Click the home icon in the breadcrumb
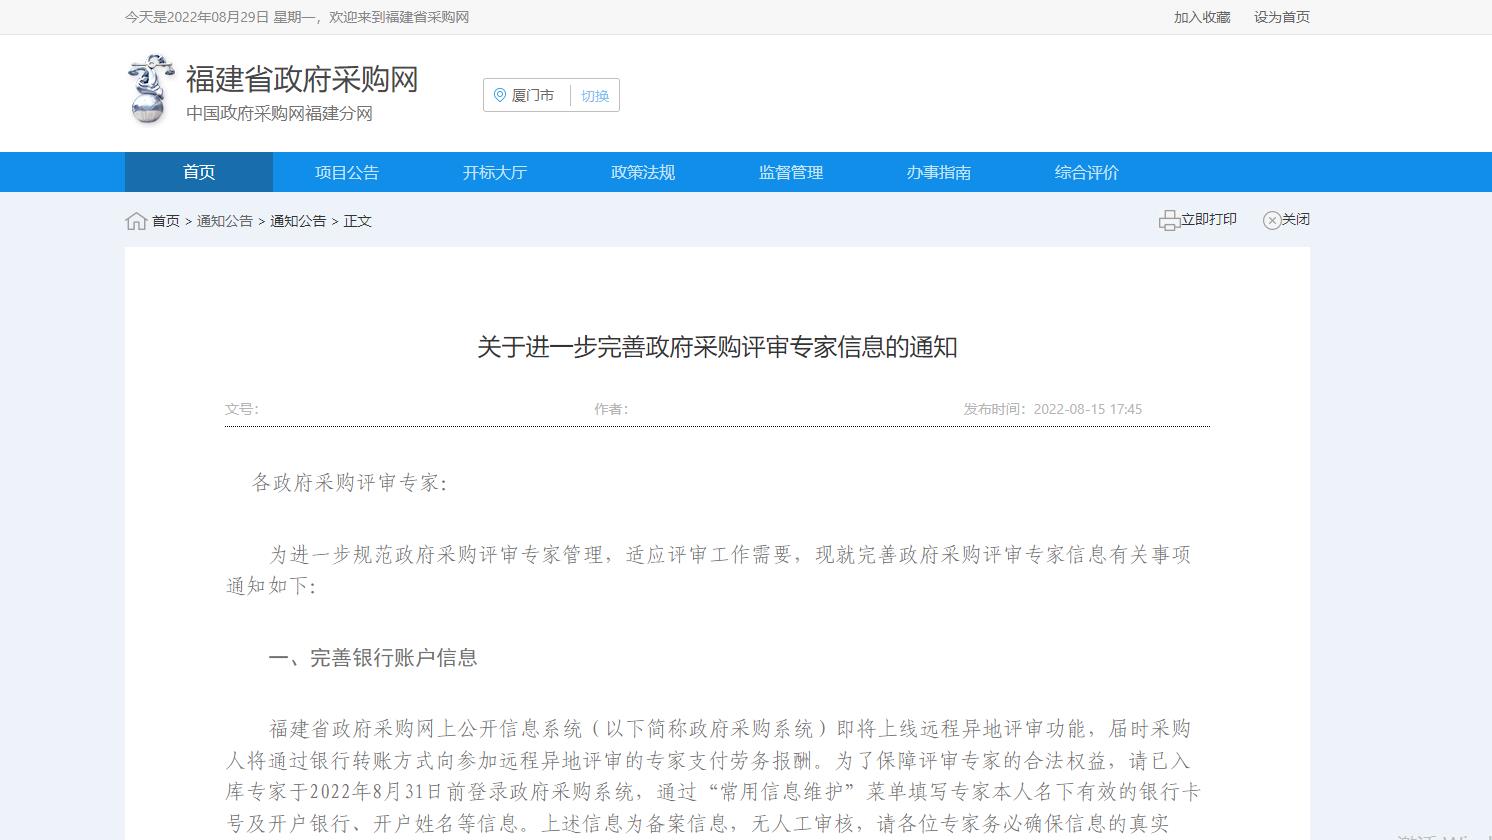Image resolution: width=1492 pixels, height=840 pixels. coord(136,221)
